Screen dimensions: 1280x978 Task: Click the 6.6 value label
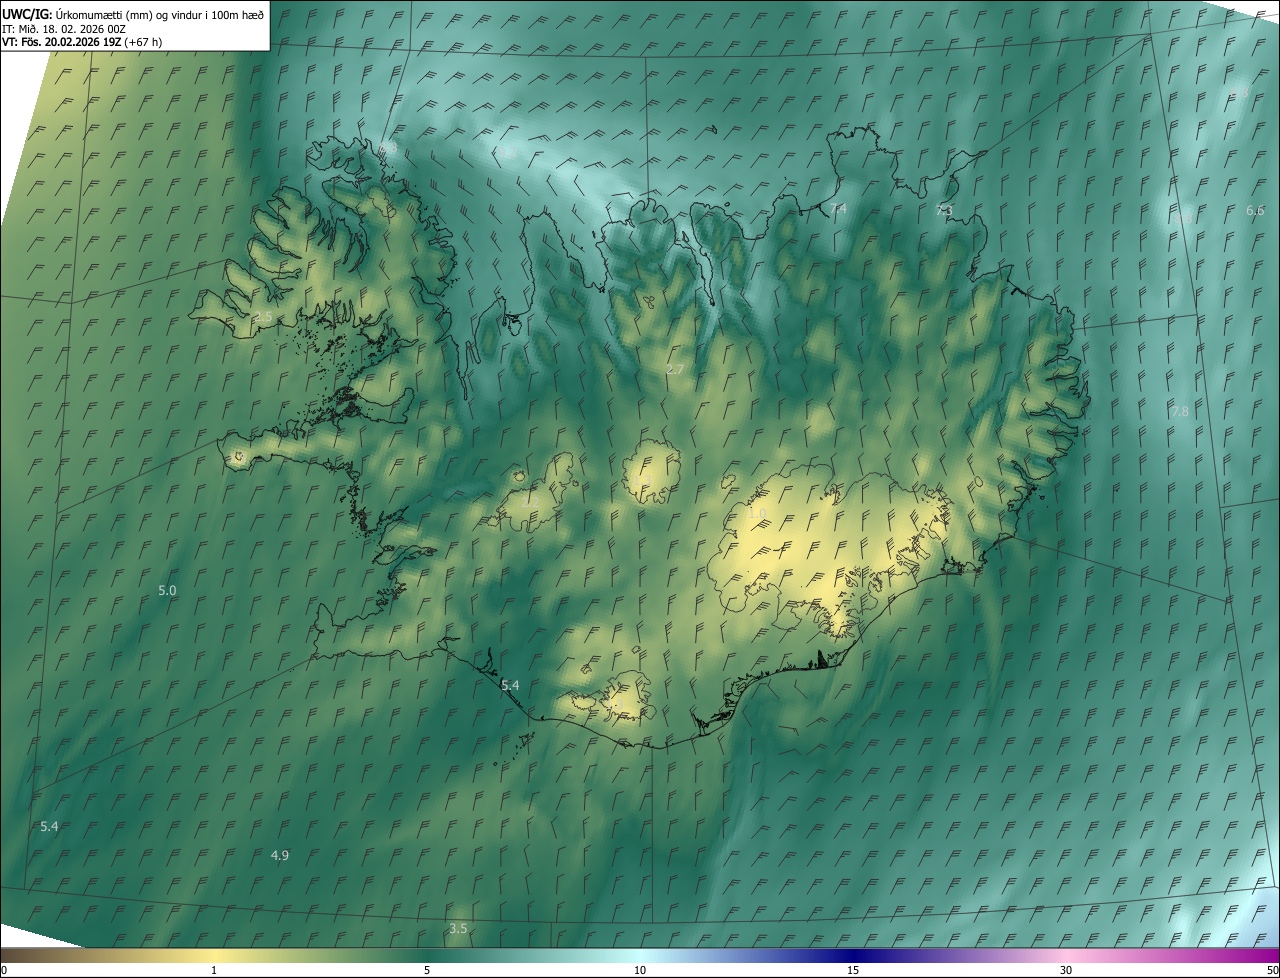[x=1255, y=210]
